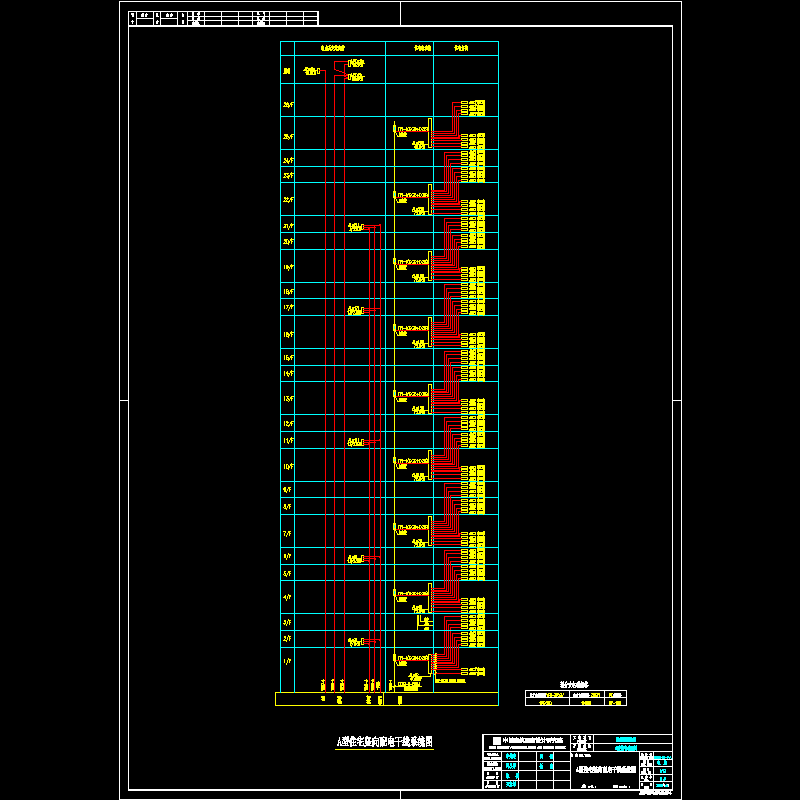Select the 11/F distribution box symbol

coord(357,441)
